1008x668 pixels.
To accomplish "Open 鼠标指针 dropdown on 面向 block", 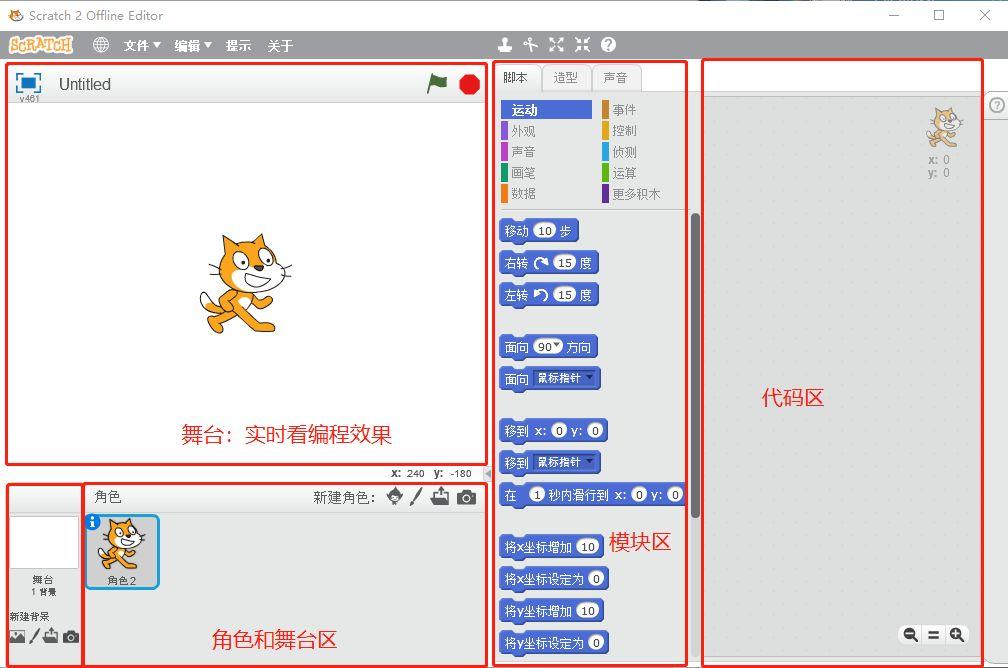I will pyautogui.click(x=590, y=377).
